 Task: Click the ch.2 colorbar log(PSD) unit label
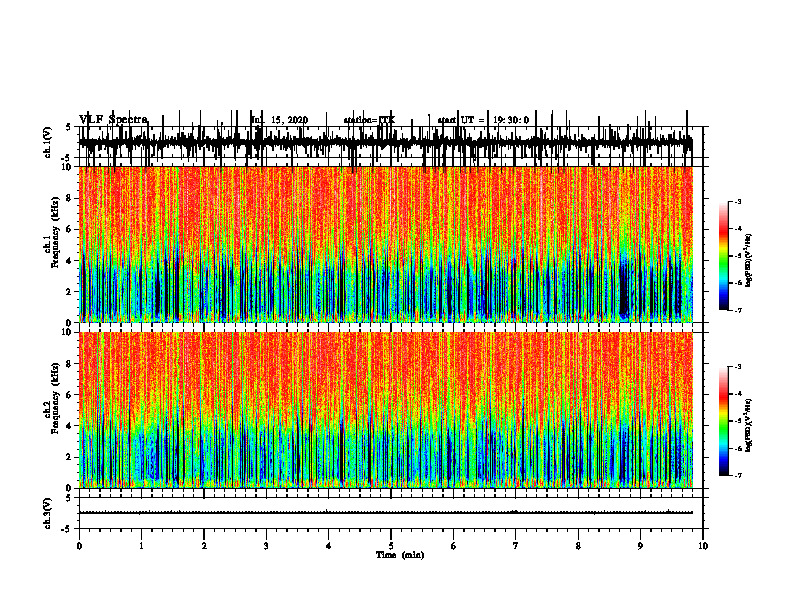(x=749, y=425)
